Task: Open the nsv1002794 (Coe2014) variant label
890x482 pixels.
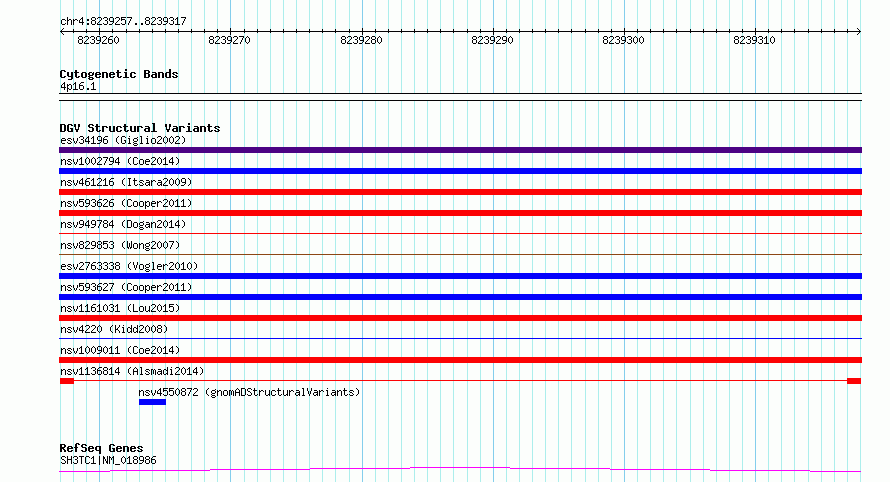Action: point(120,161)
